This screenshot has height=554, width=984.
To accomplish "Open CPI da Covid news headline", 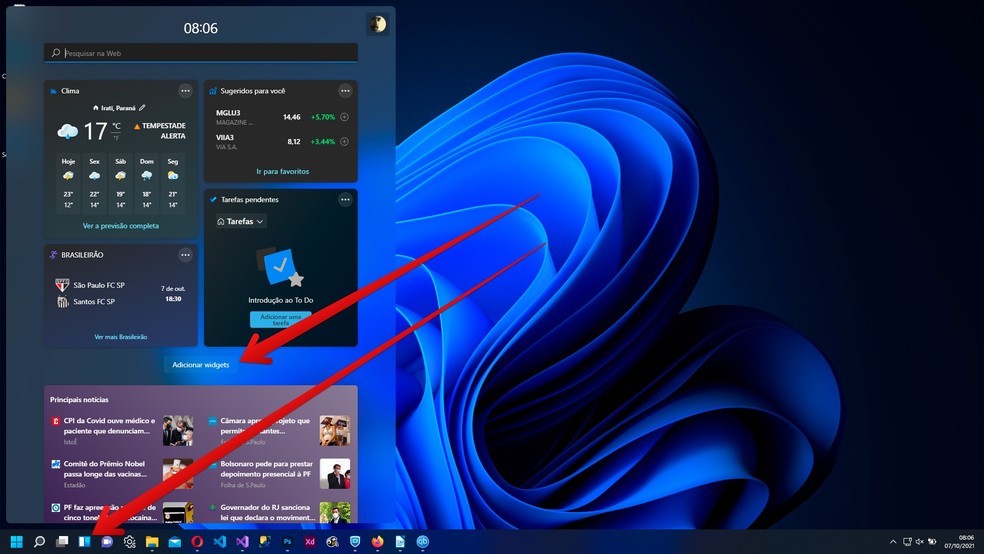I will click(109, 426).
